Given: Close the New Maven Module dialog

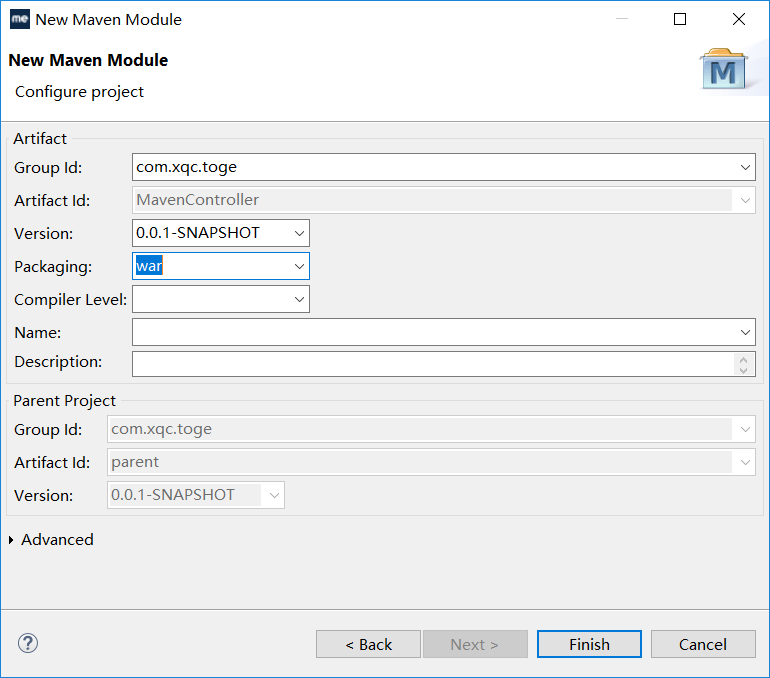Looking at the screenshot, I should 739,19.
